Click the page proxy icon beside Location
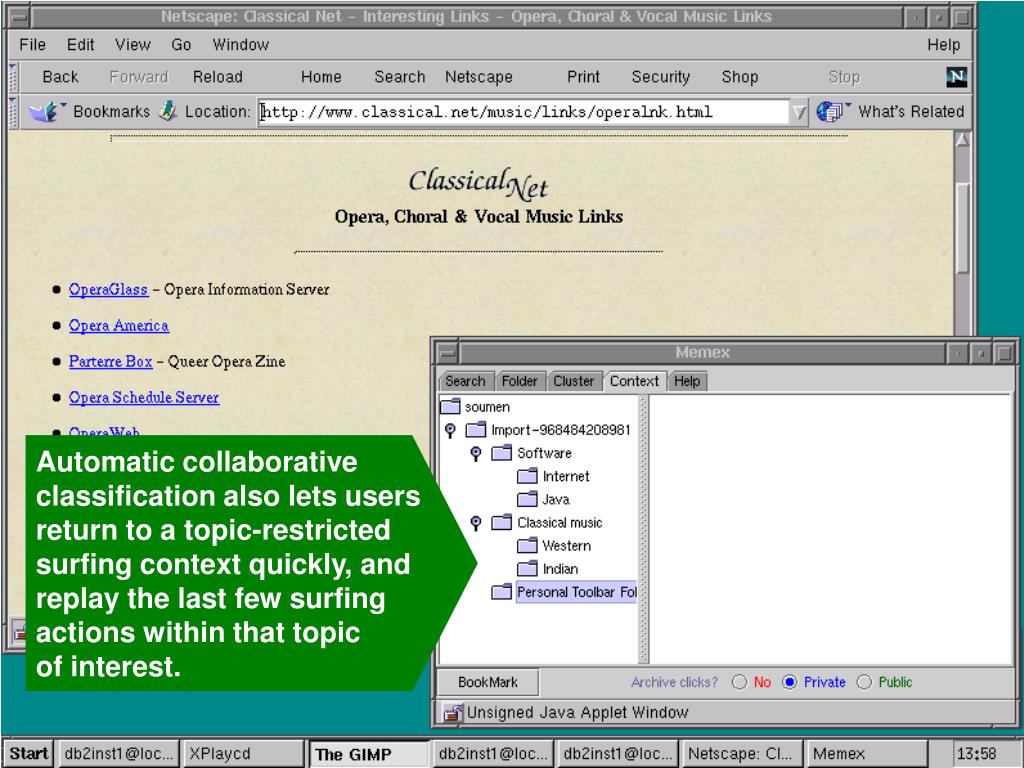Image resolution: width=1024 pixels, height=768 pixels. click(x=168, y=111)
